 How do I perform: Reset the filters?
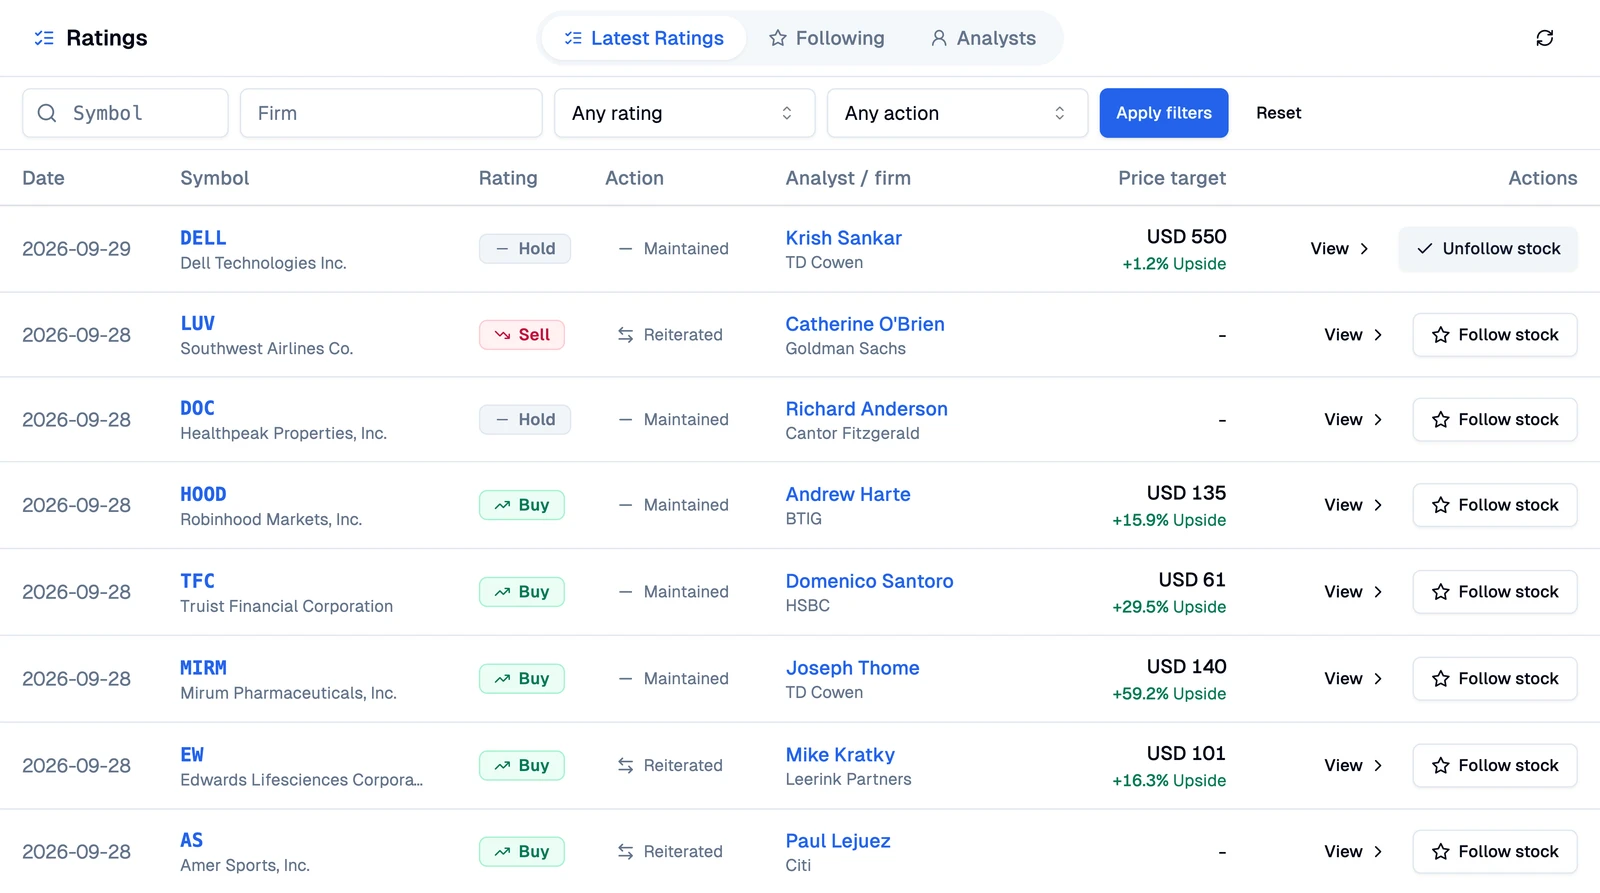pos(1278,113)
